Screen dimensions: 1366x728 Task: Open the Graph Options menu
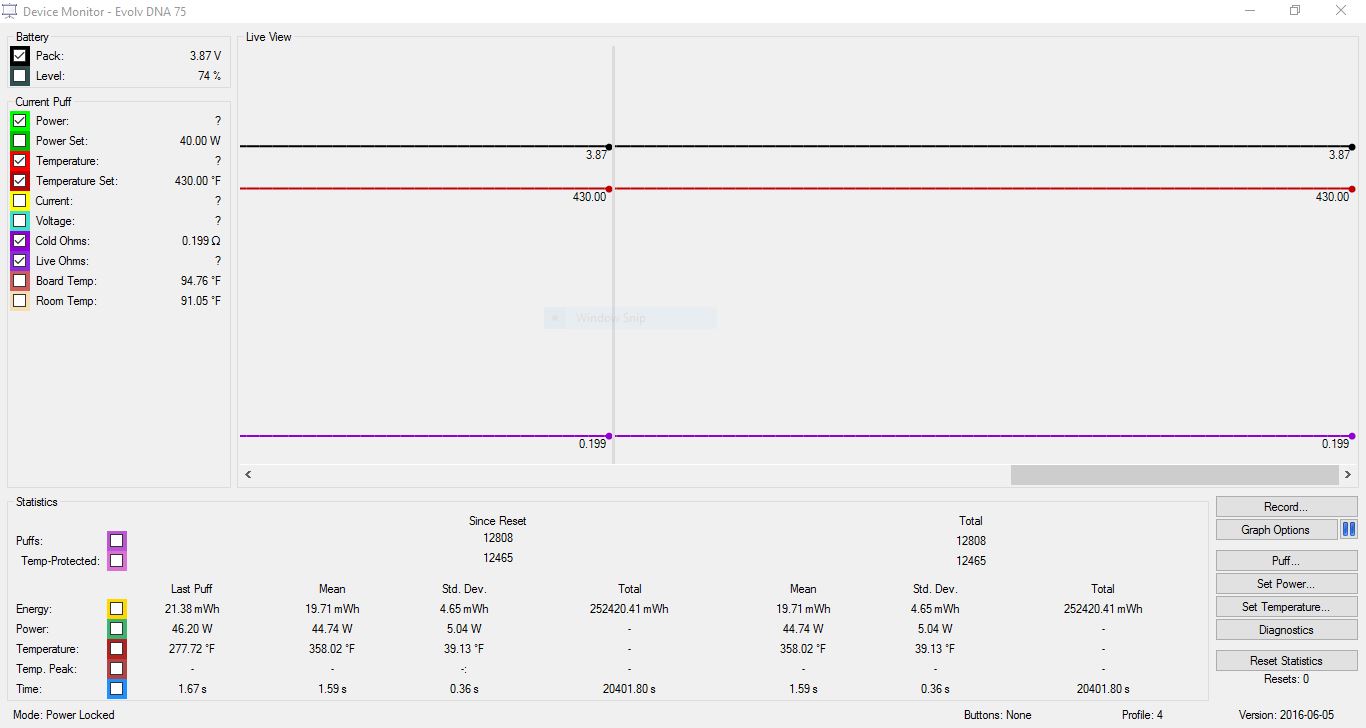tap(1275, 530)
